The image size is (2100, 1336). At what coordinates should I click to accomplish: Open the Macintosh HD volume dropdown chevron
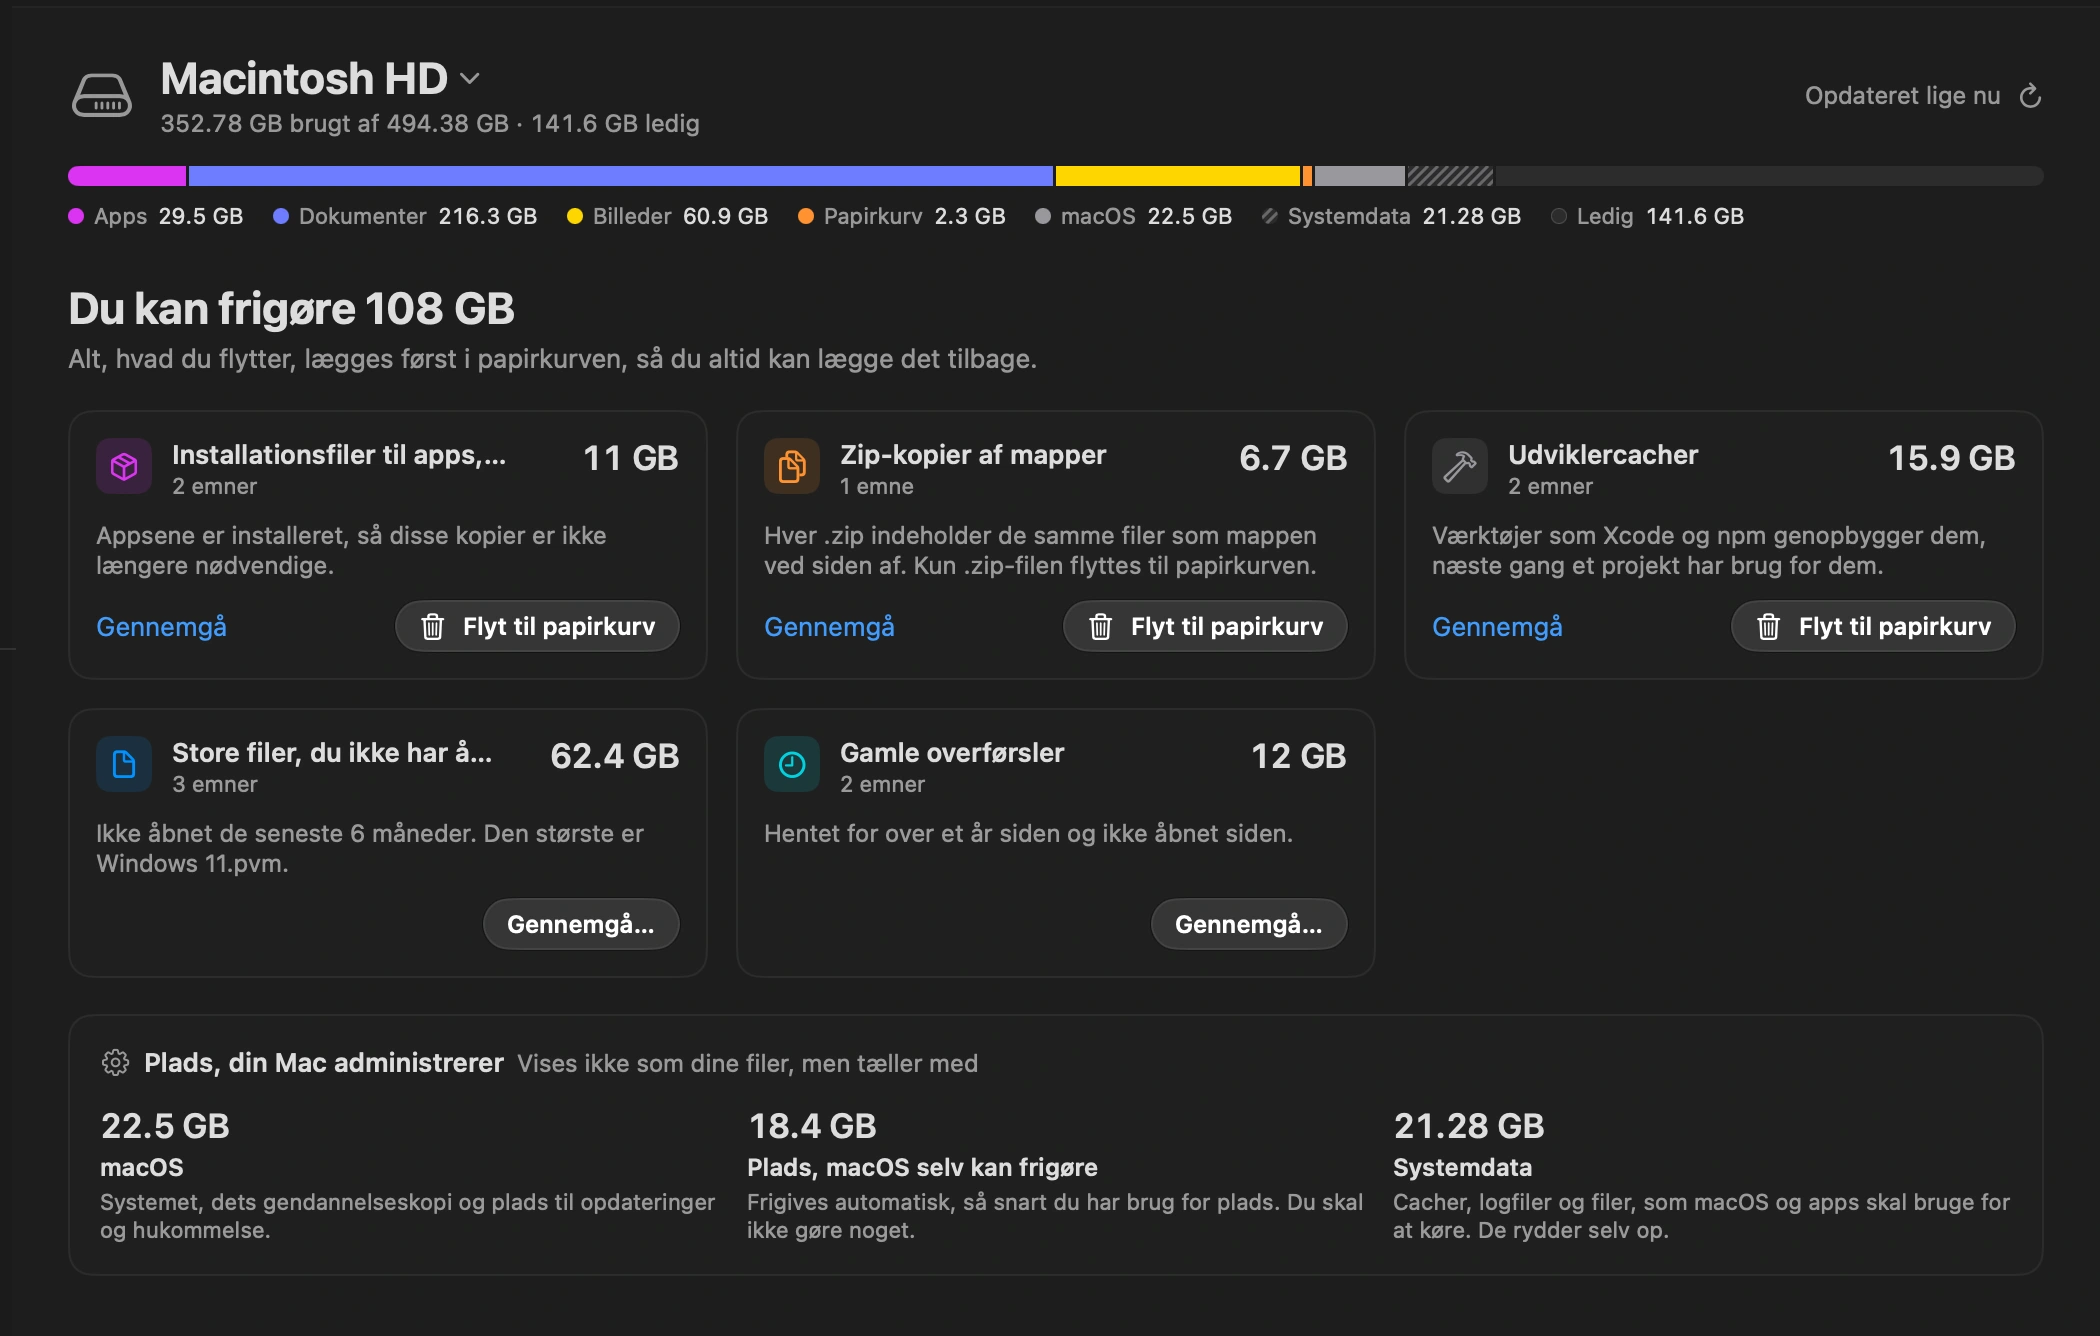click(470, 78)
